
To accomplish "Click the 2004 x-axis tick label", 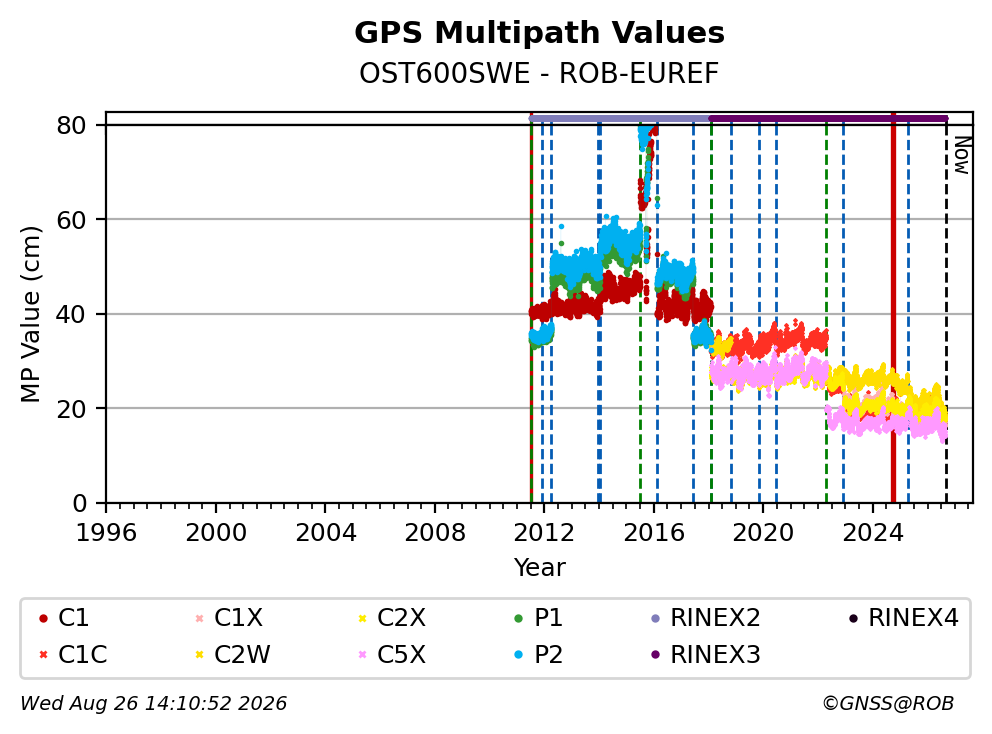I will pyautogui.click(x=325, y=533).
